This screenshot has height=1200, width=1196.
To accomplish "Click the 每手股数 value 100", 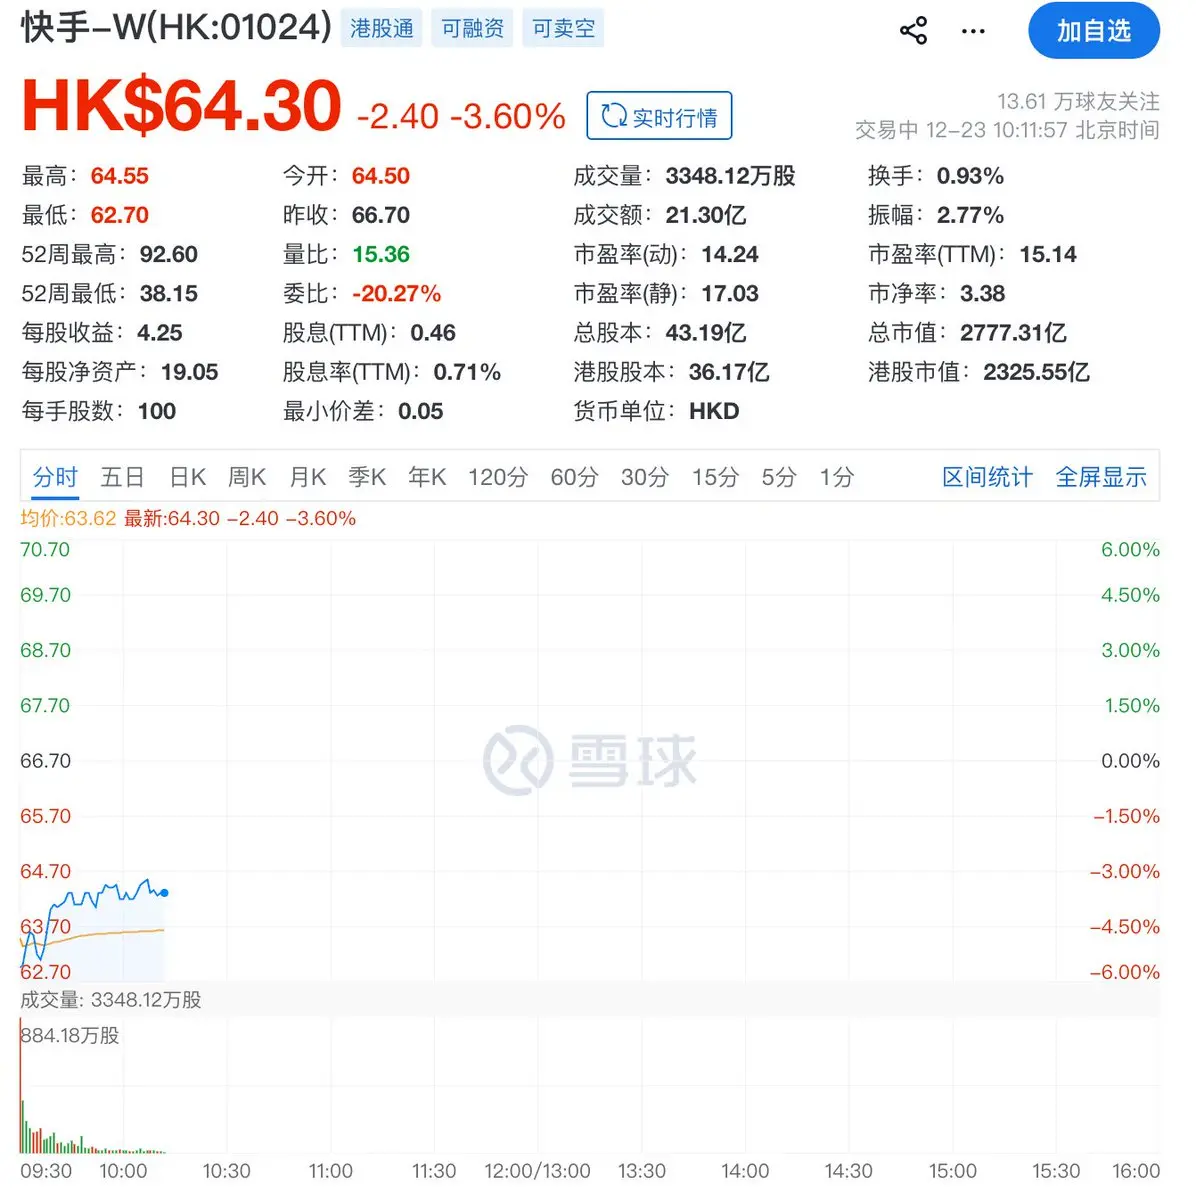I will pyautogui.click(x=156, y=411).
